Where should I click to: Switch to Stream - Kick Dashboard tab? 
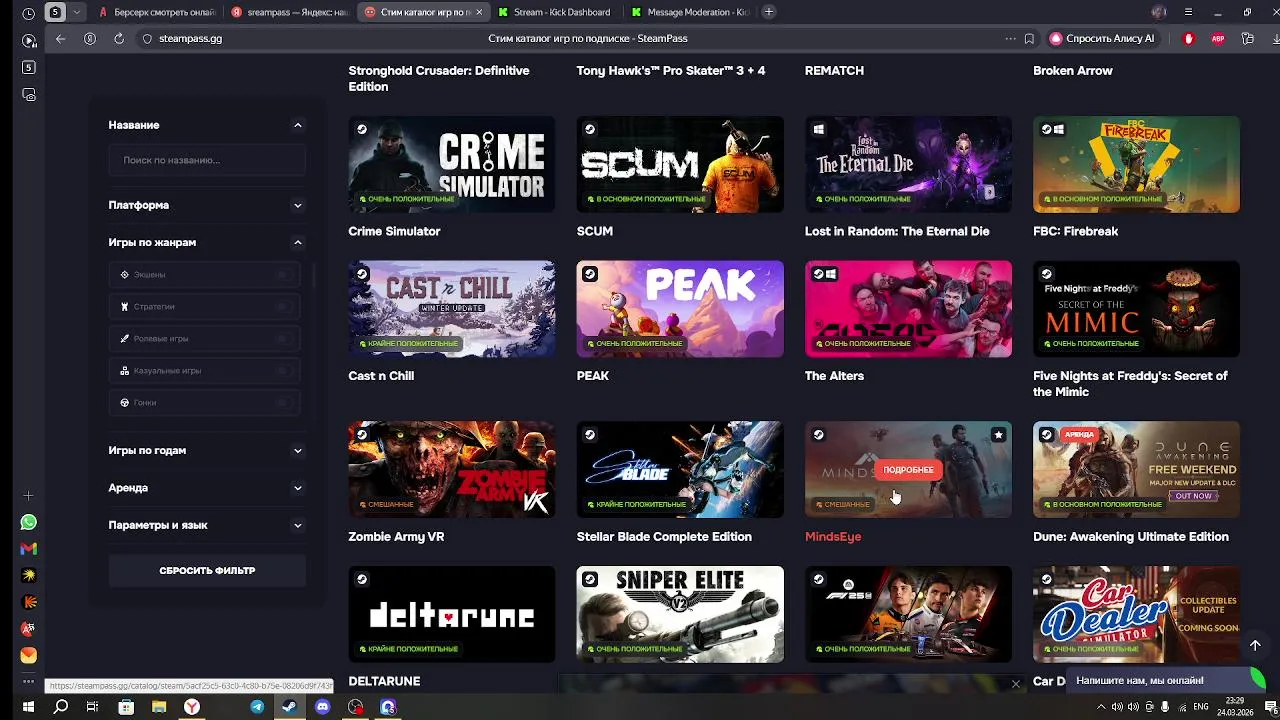pyautogui.click(x=555, y=12)
